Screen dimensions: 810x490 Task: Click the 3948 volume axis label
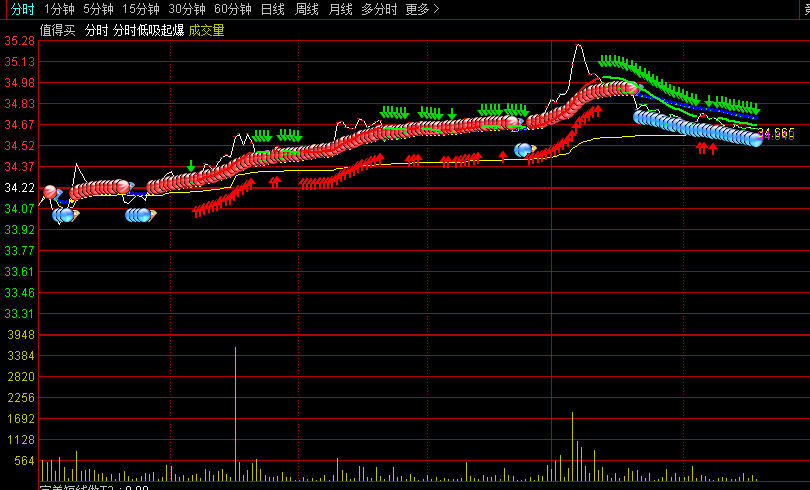coord(21,335)
